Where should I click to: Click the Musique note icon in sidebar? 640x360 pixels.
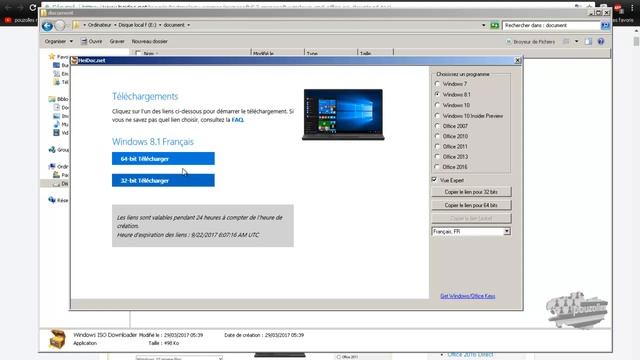click(x=56, y=124)
